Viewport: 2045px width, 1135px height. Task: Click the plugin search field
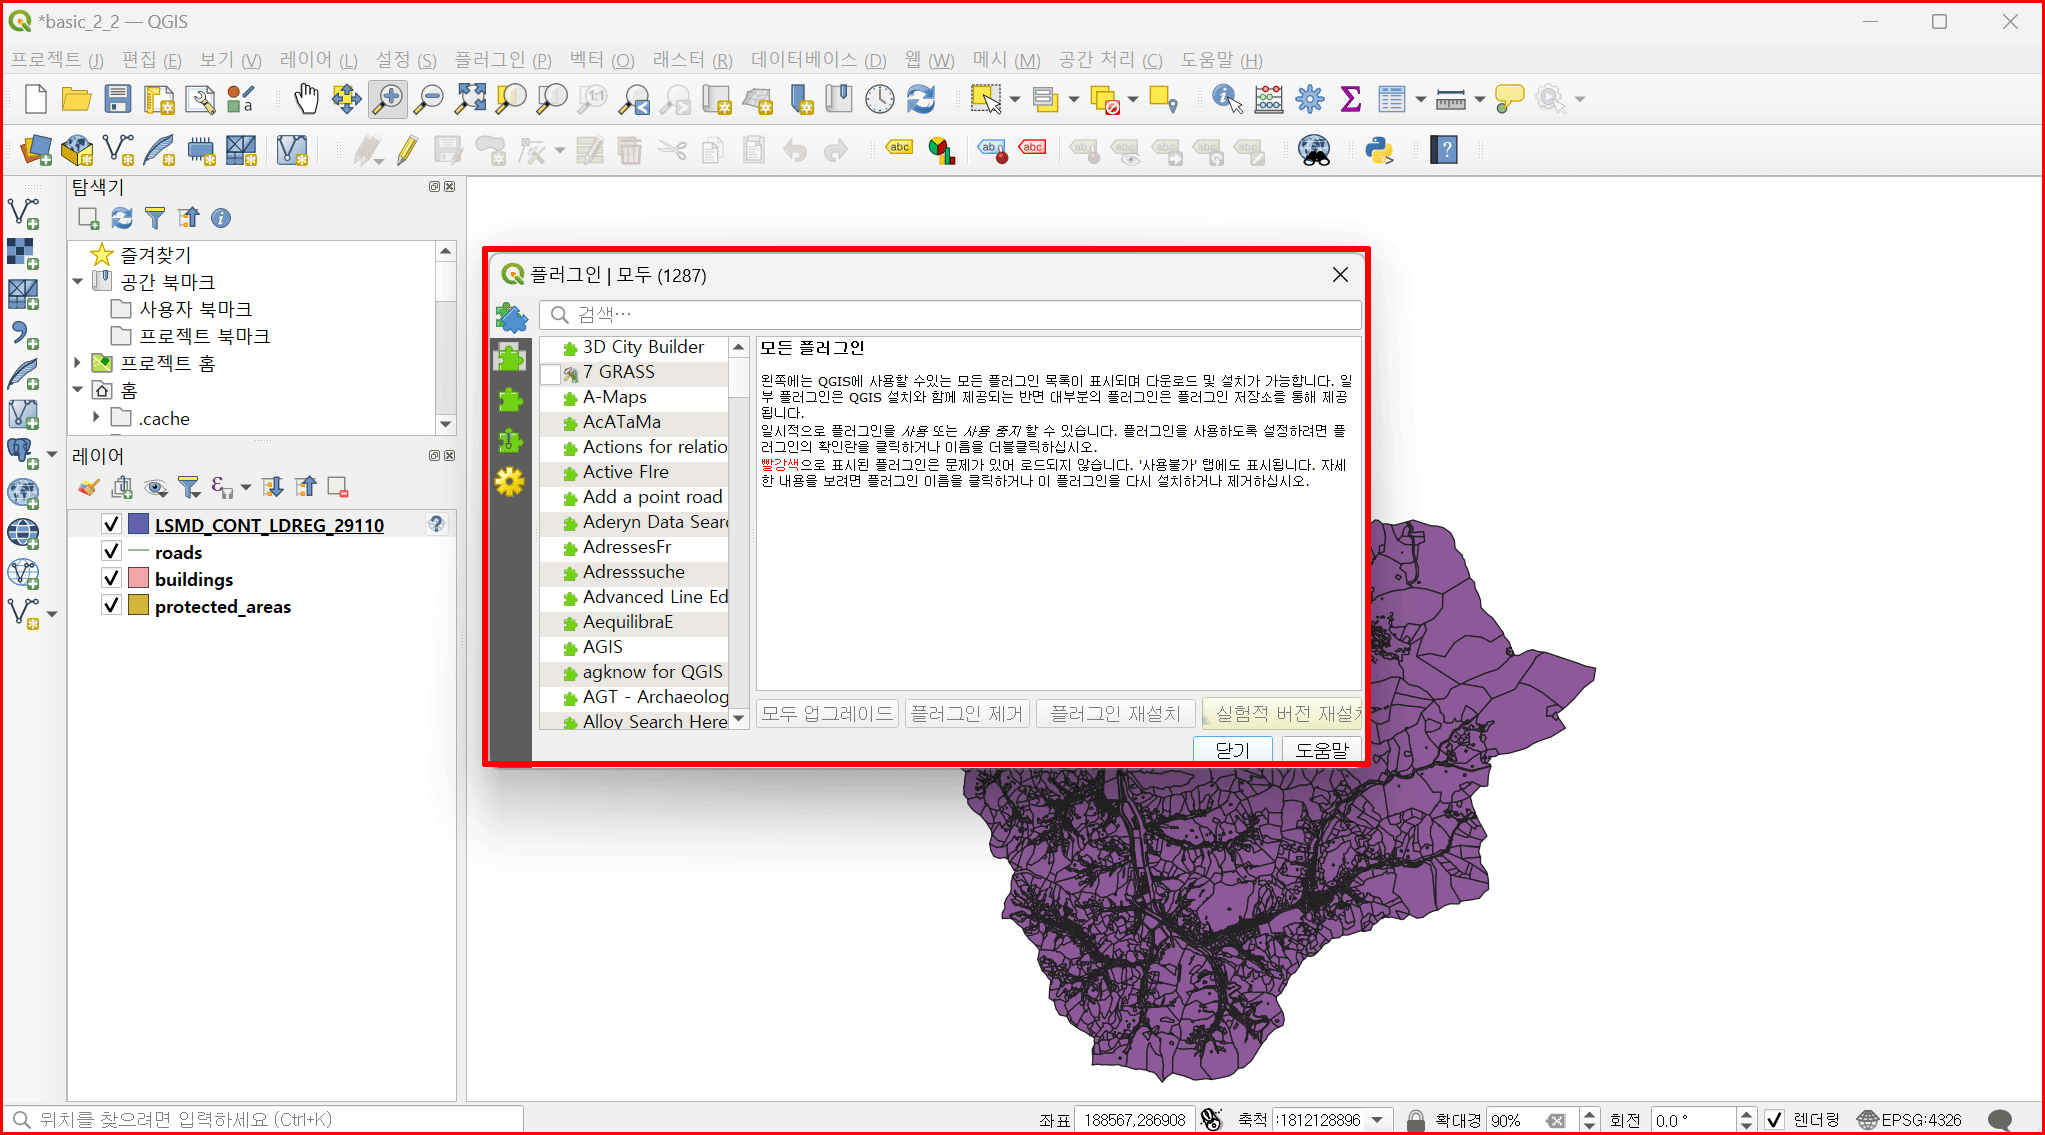point(950,315)
